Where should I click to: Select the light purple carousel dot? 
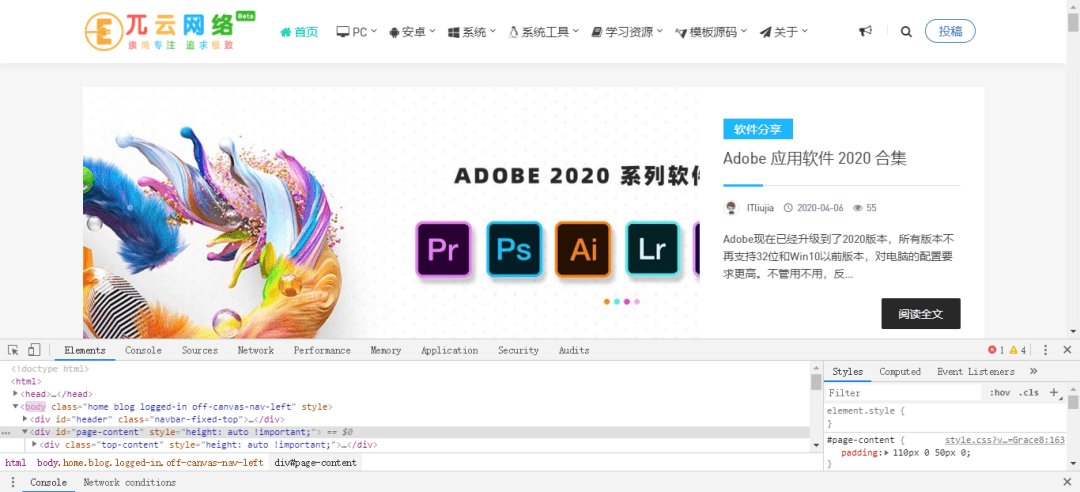(x=636, y=301)
